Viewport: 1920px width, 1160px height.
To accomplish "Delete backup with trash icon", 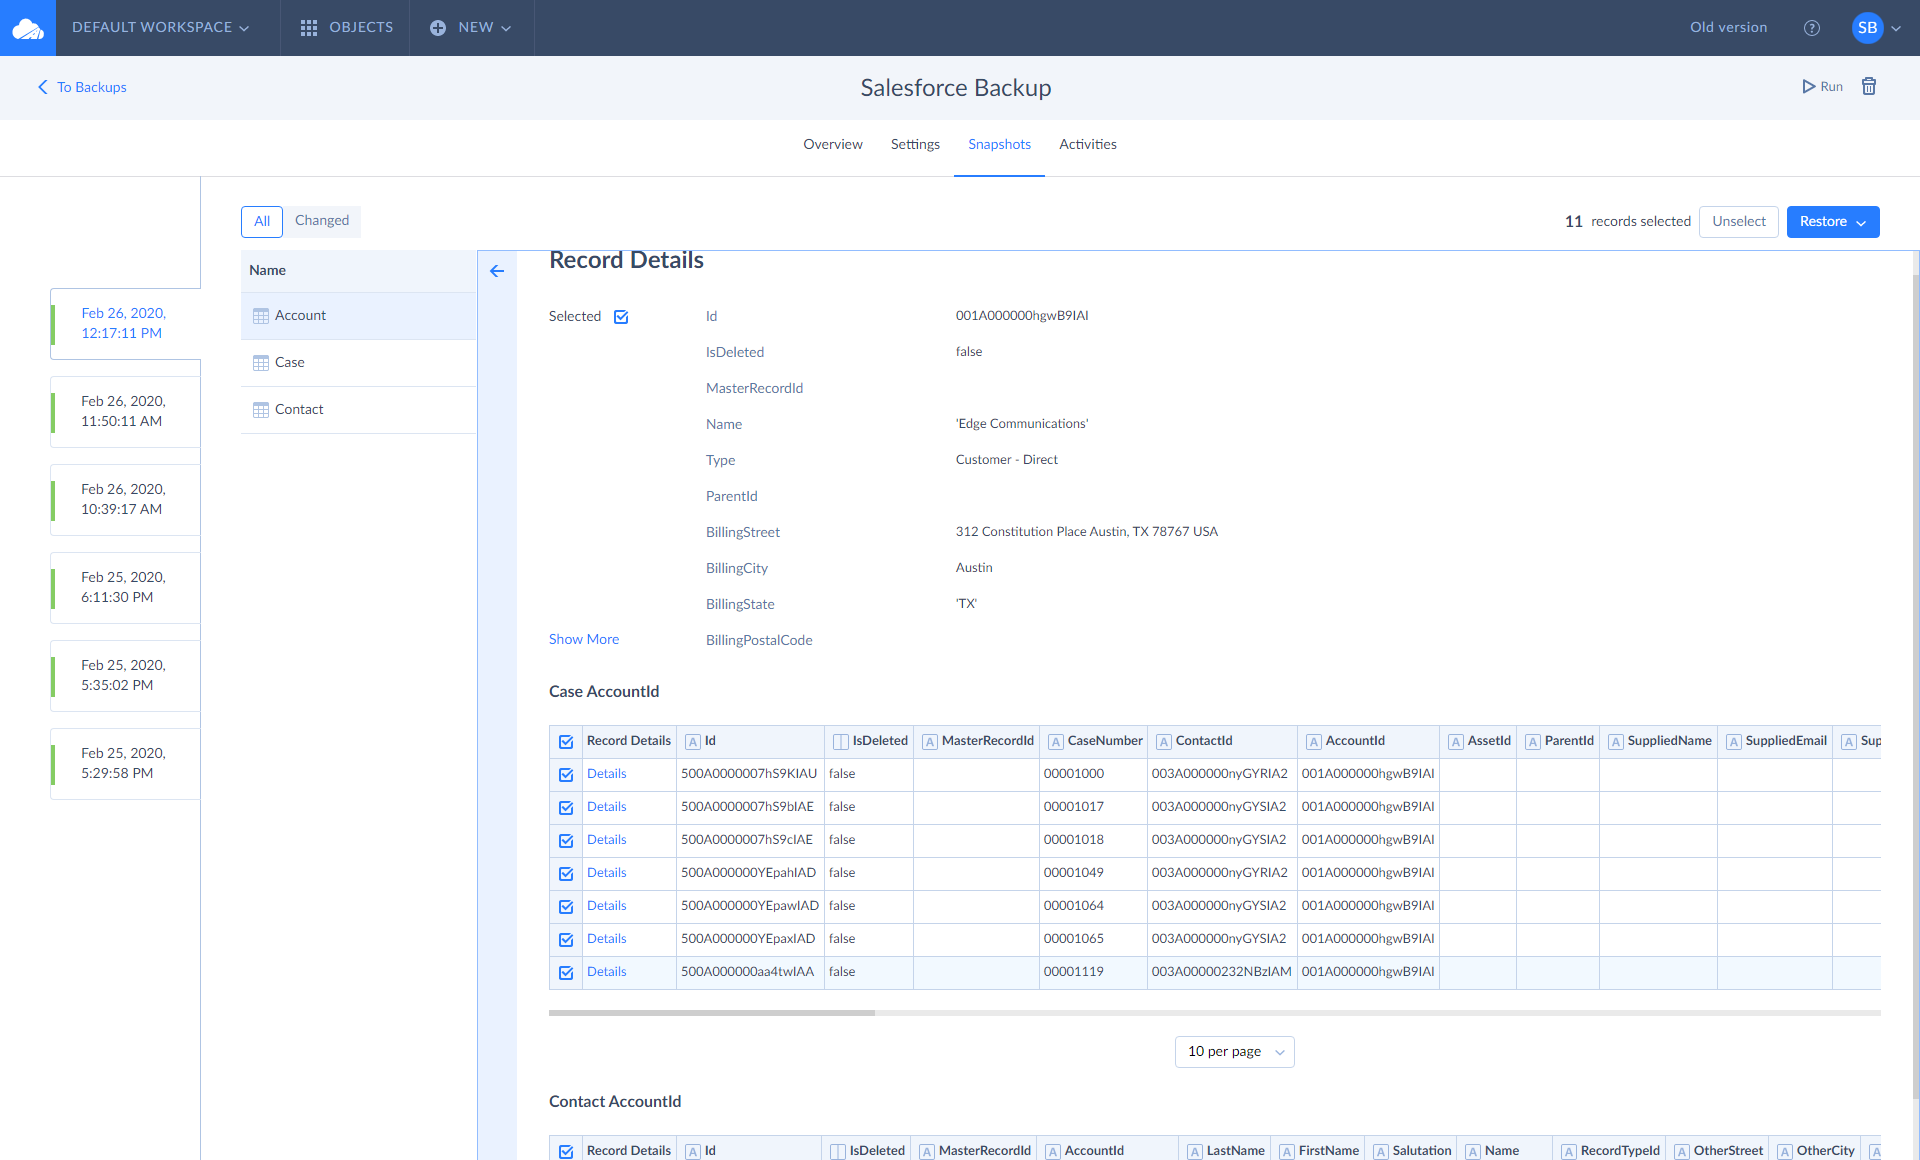I will [x=1868, y=87].
